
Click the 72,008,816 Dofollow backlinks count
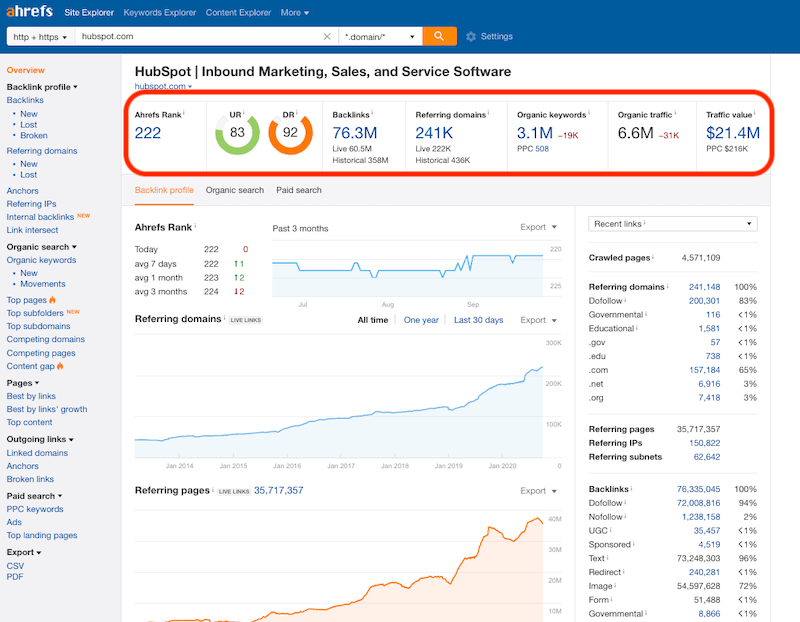click(x=698, y=503)
